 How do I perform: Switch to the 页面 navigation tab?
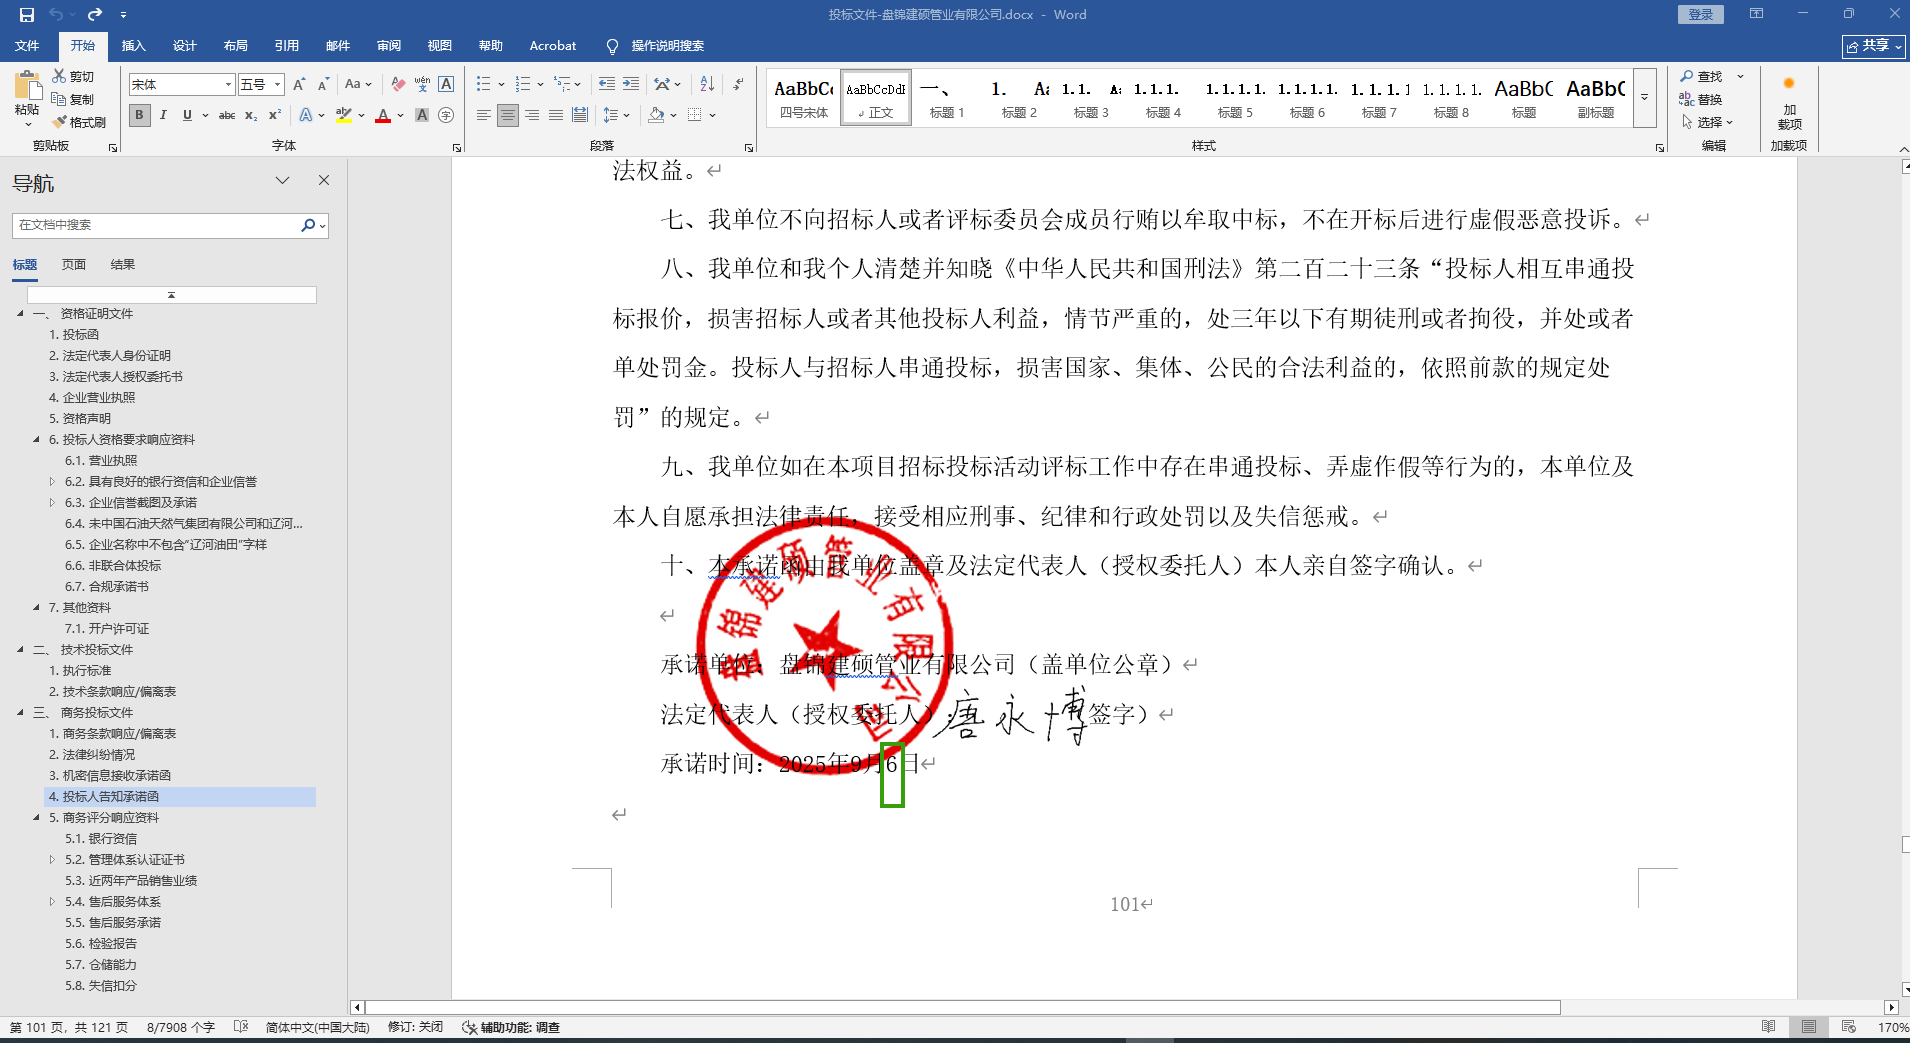pyautogui.click(x=74, y=264)
